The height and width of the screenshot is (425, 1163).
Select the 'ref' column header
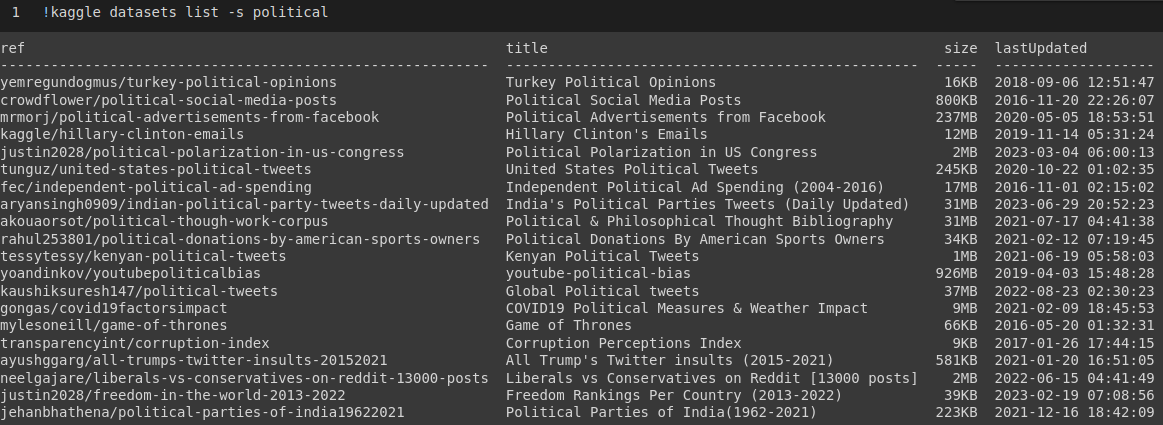pyautogui.click(x=13, y=48)
